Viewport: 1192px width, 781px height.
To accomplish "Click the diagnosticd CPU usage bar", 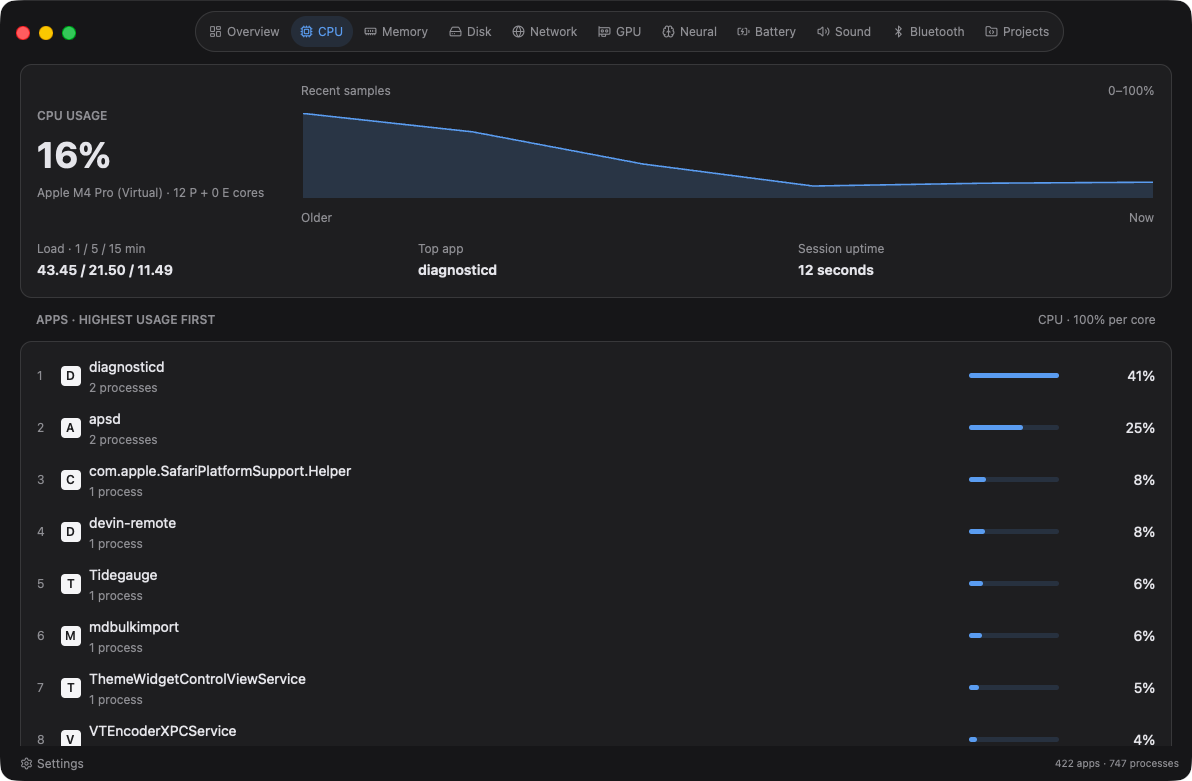I will [1013, 376].
